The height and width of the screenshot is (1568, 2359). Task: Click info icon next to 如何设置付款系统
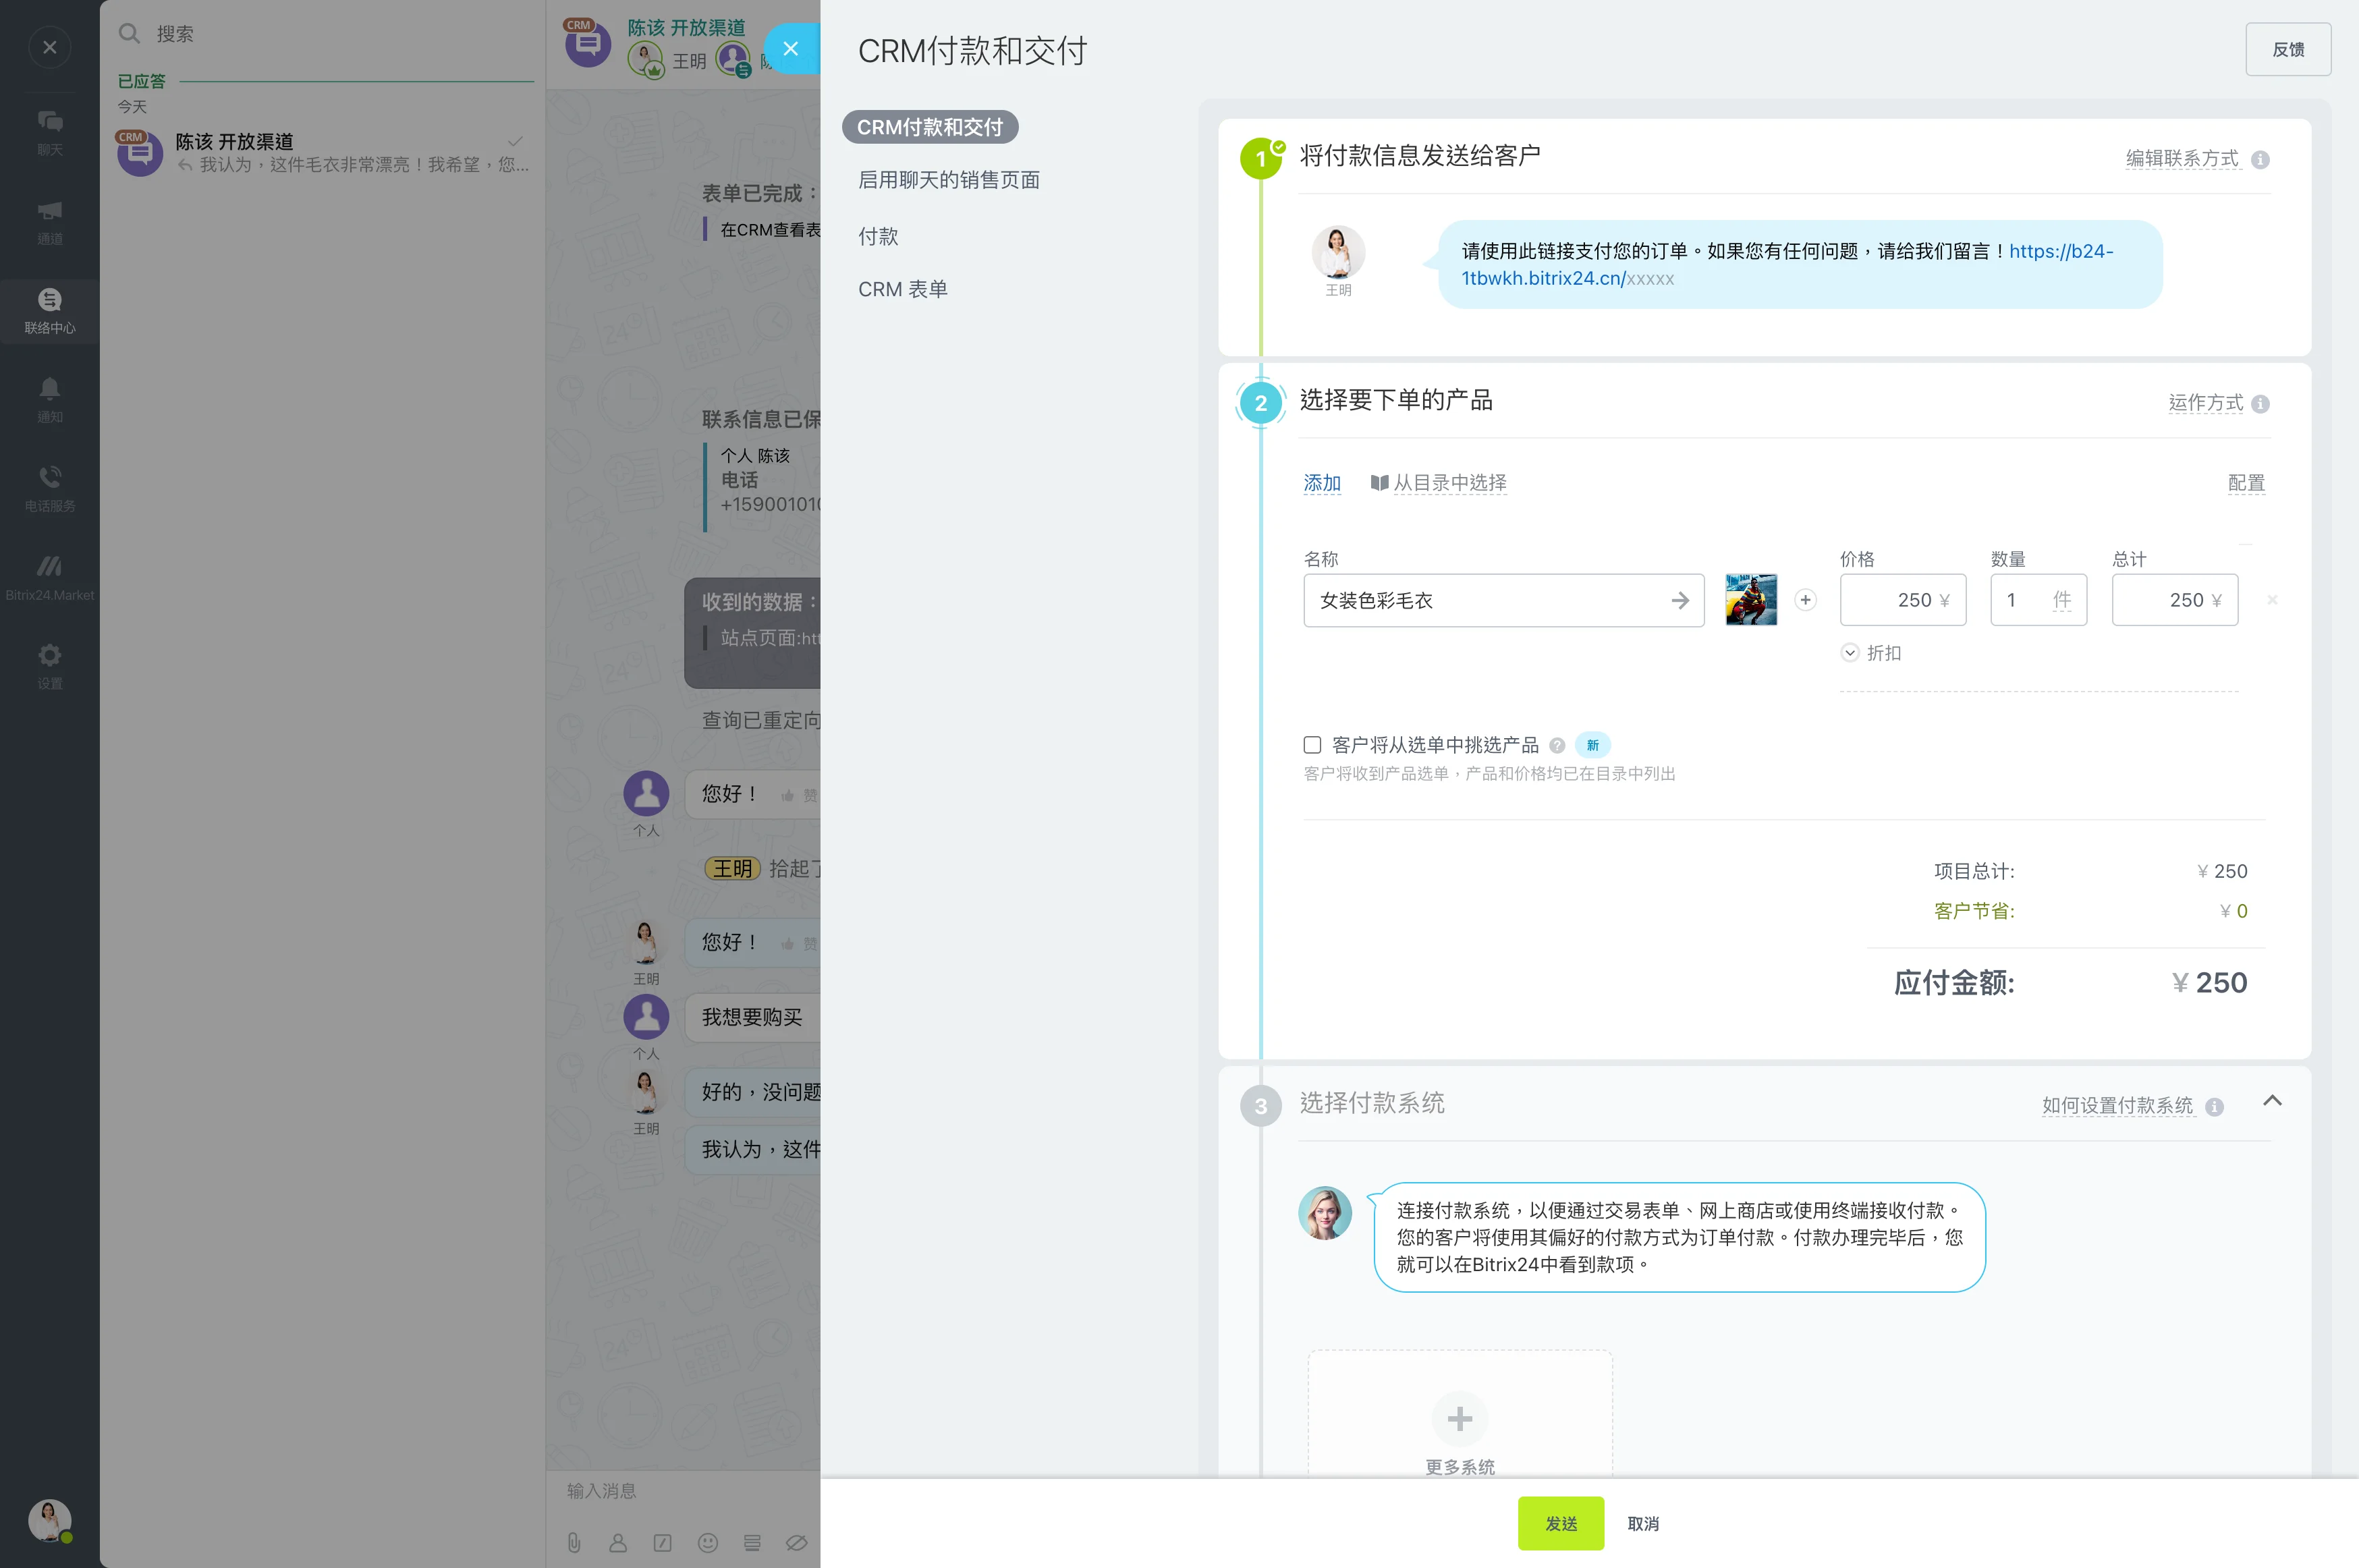pos(2214,1107)
